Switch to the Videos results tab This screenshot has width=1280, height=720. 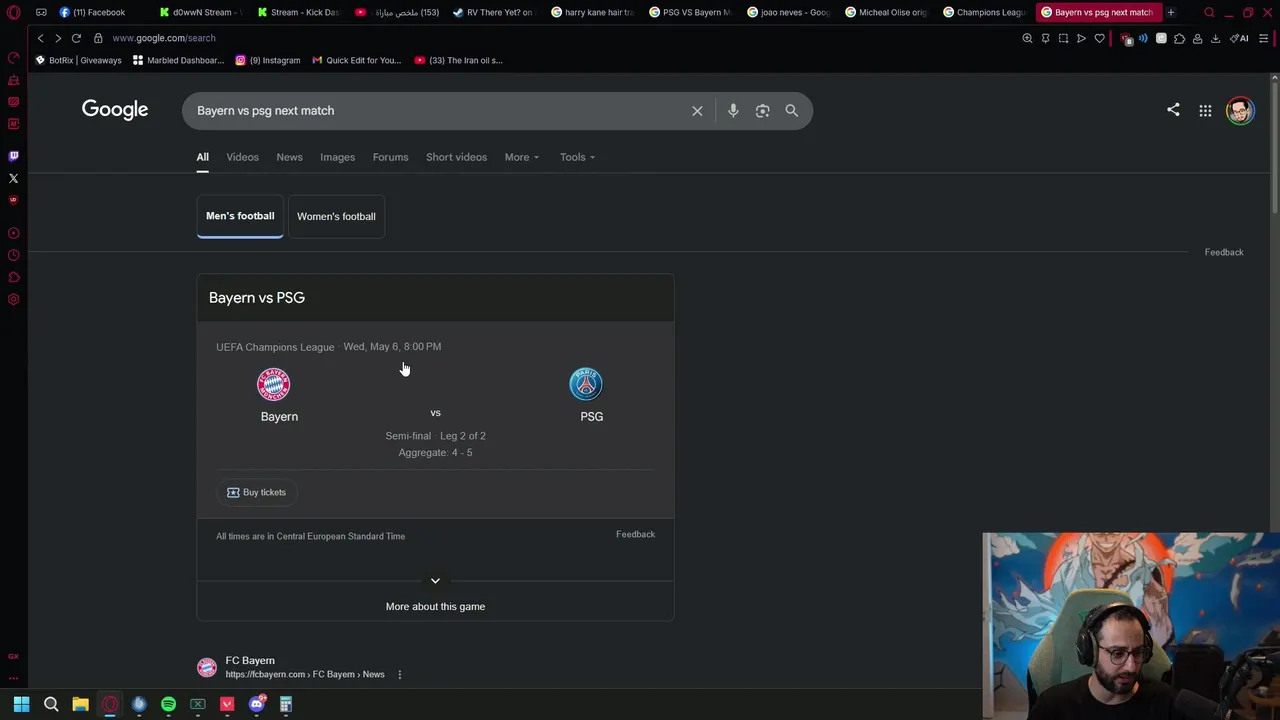242,157
